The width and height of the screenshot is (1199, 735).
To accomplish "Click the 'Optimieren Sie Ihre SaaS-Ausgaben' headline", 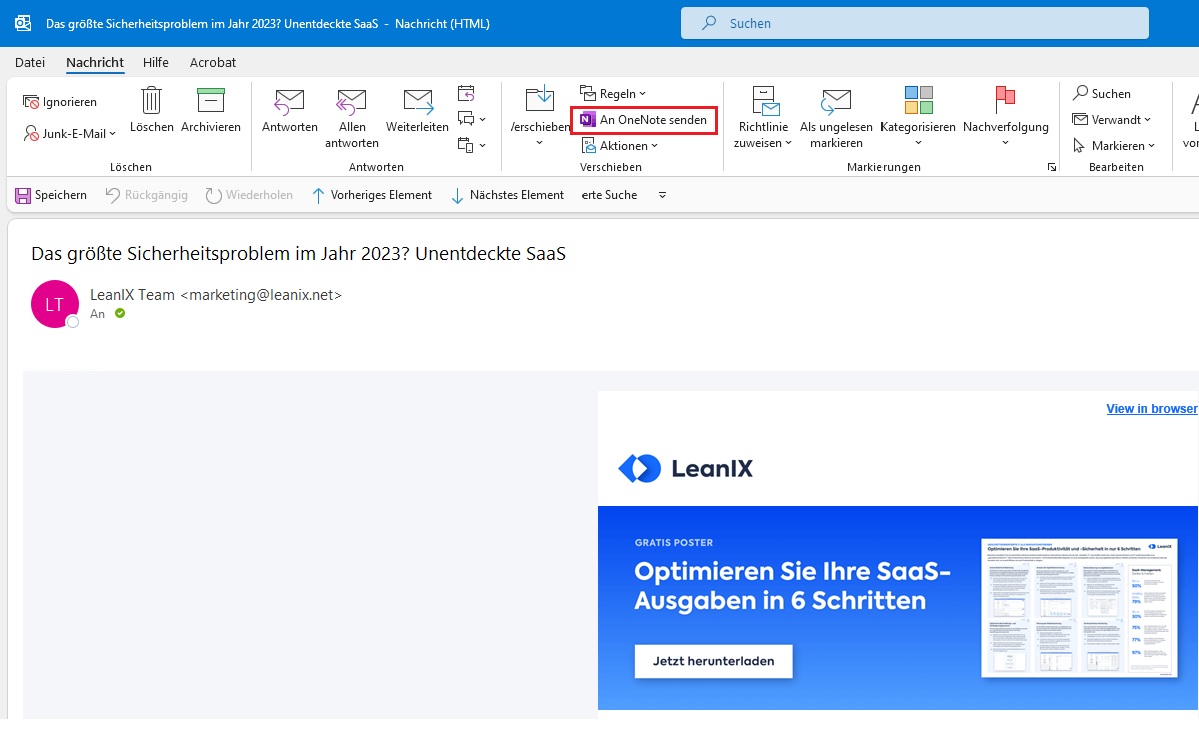I will 792,586.
